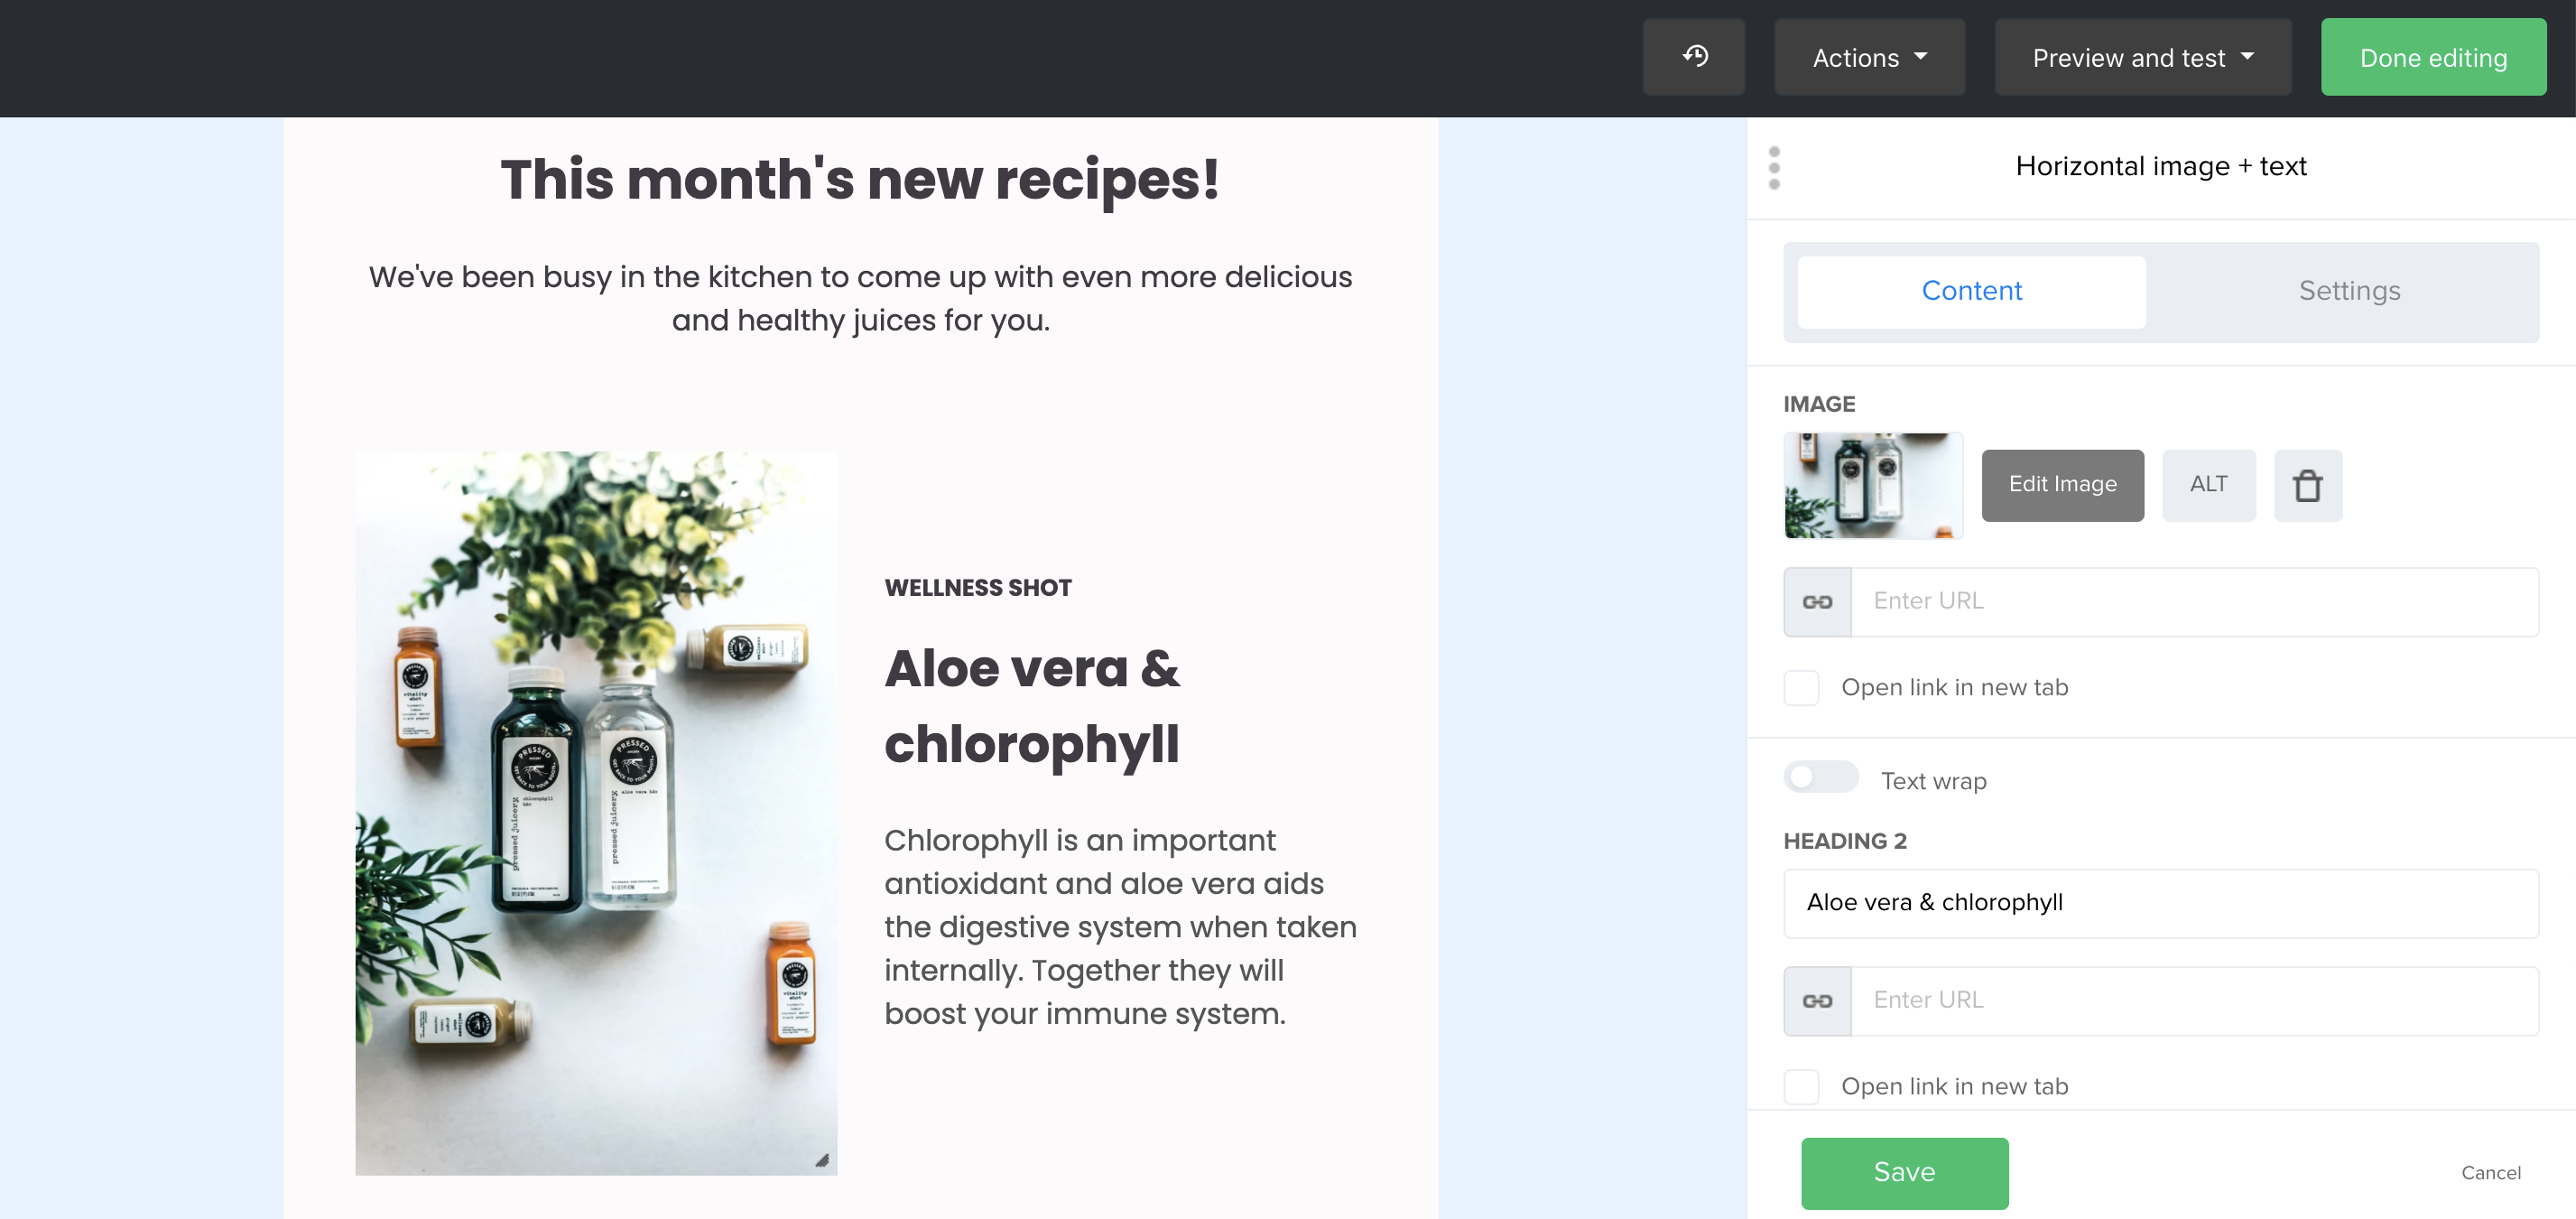Check image Open link in new tab
Viewport: 2576px width, 1219px height.
point(1801,688)
